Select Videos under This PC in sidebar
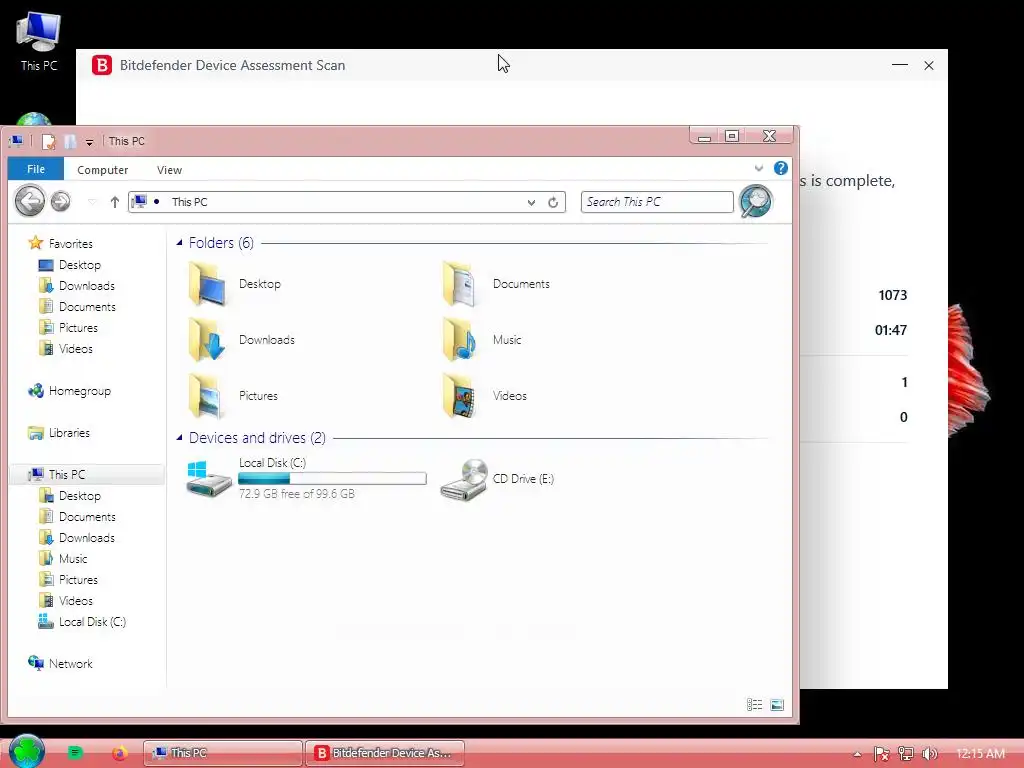This screenshot has height=768, width=1024. point(76,601)
